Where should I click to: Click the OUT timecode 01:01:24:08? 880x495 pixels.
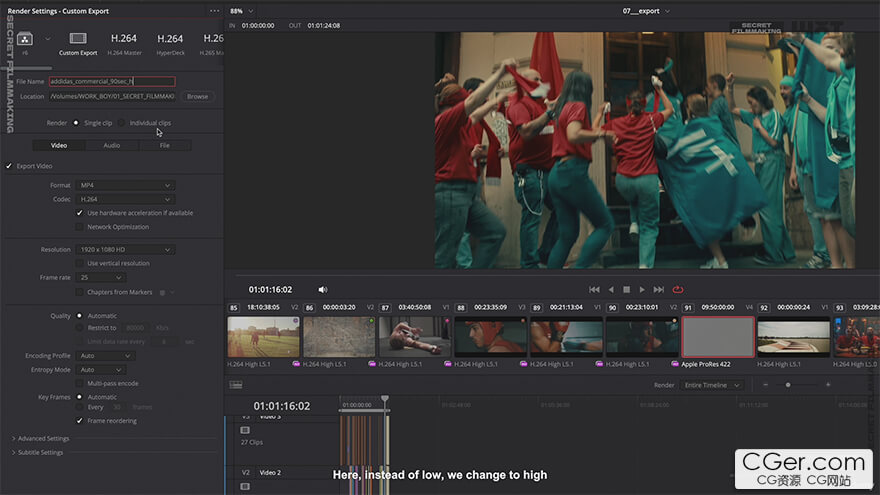[324, 26]
